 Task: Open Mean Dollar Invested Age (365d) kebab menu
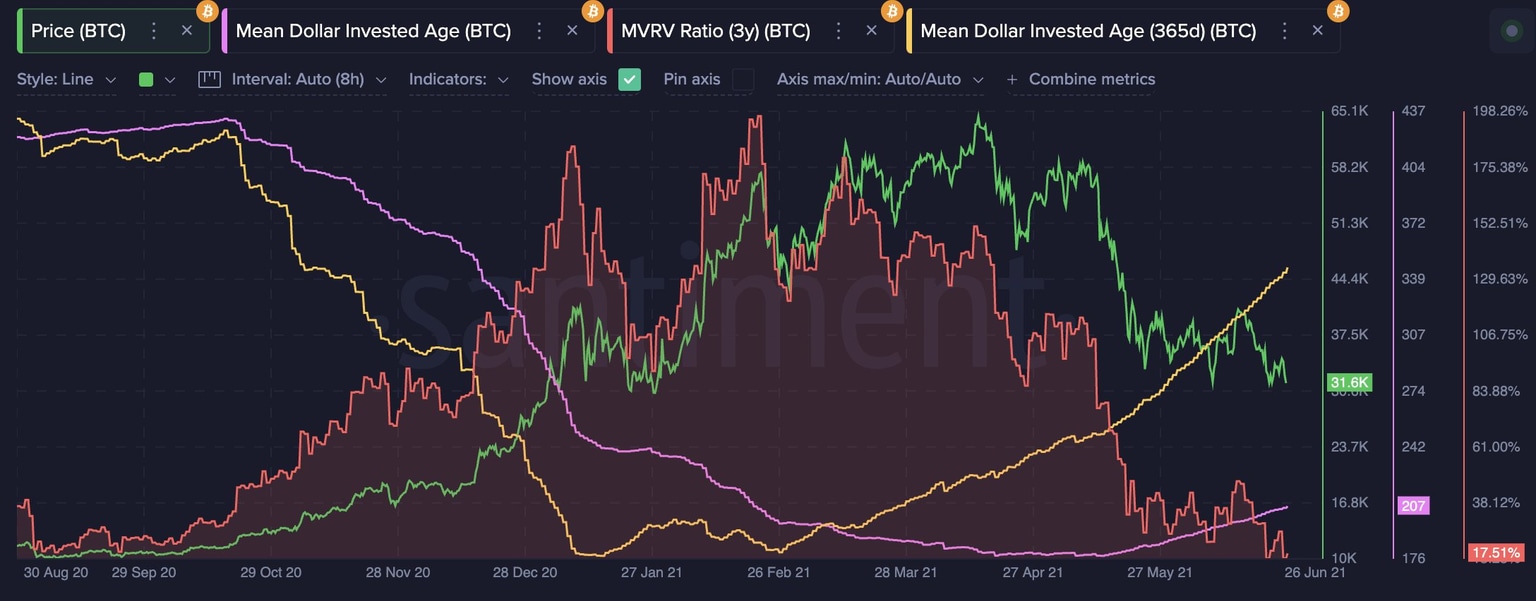pyautogui.click(x=1285, y=31)
